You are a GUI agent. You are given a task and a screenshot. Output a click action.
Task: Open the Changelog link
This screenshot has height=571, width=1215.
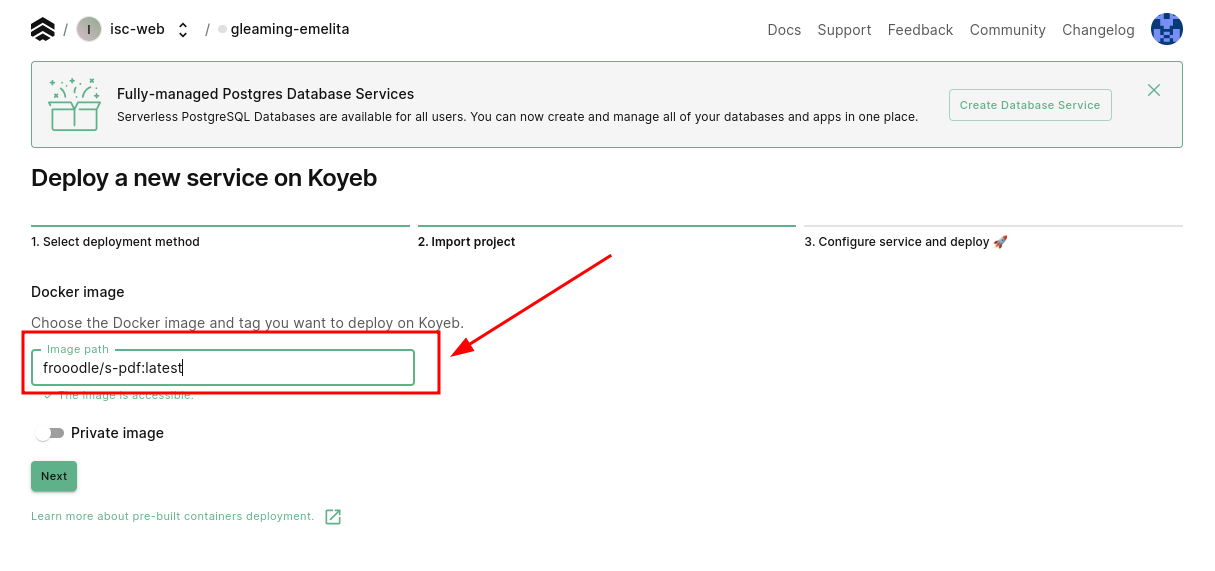click(1098, 30)
